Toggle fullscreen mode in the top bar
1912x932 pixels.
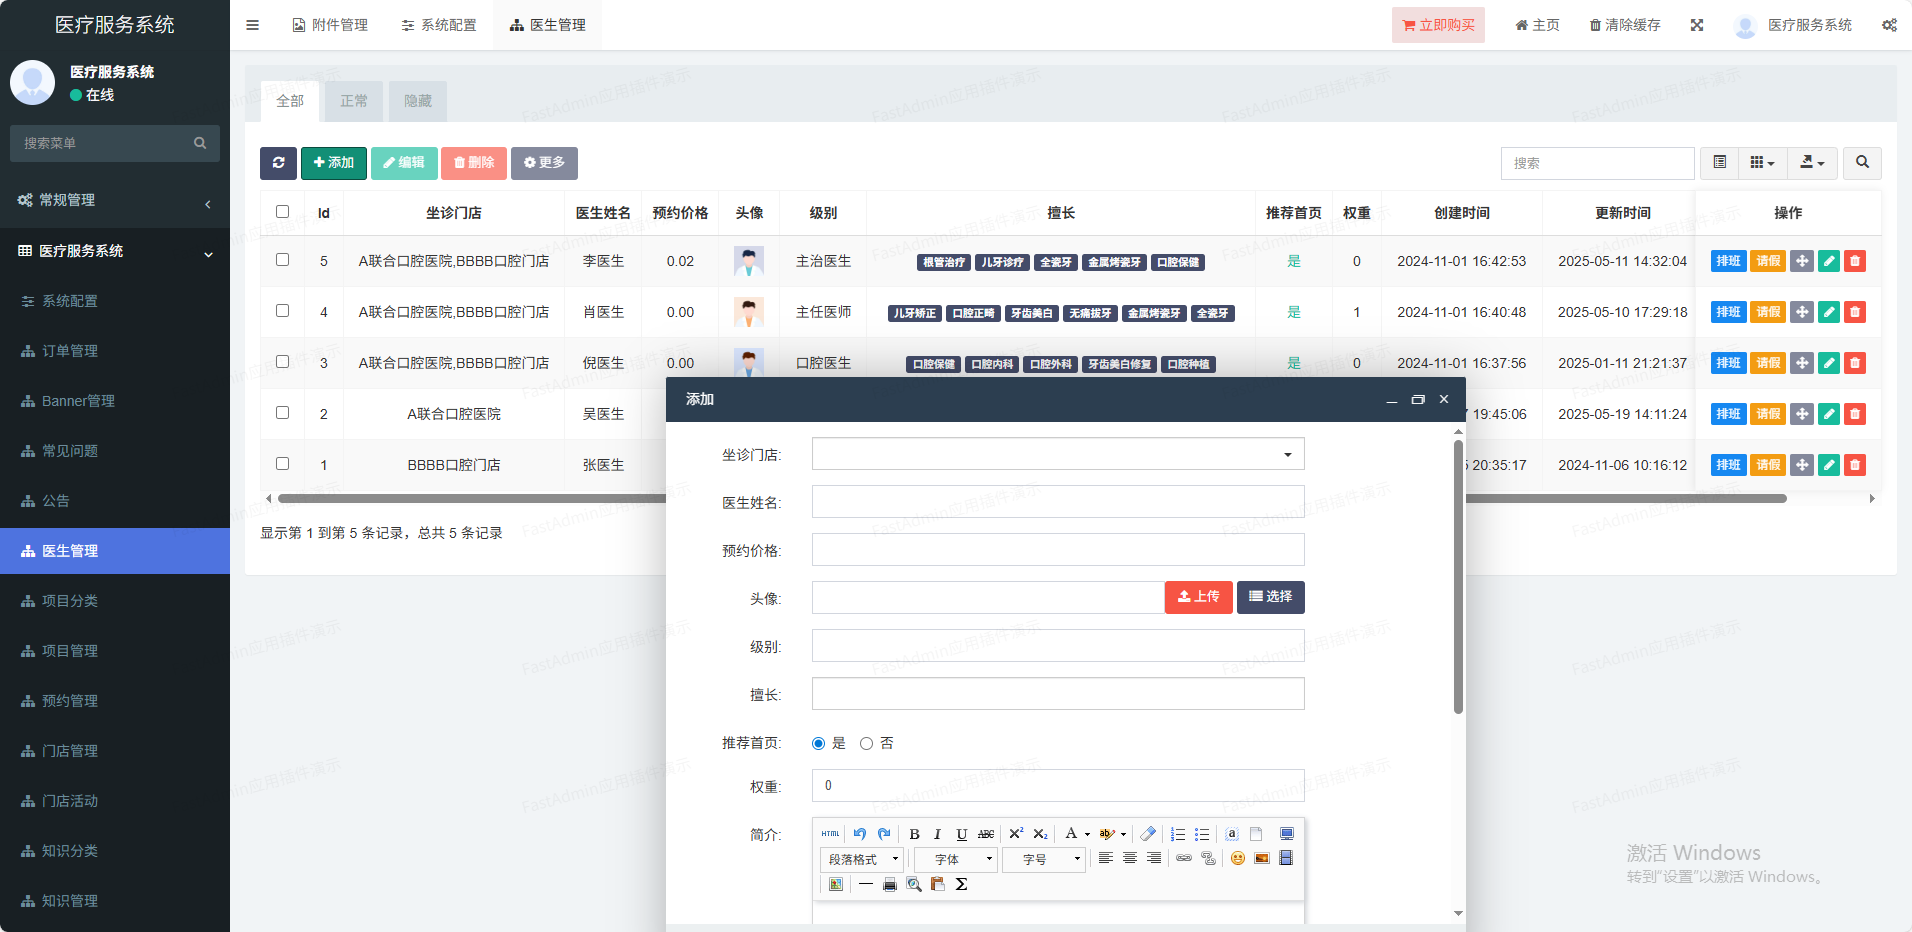(x=1697, y=25)
